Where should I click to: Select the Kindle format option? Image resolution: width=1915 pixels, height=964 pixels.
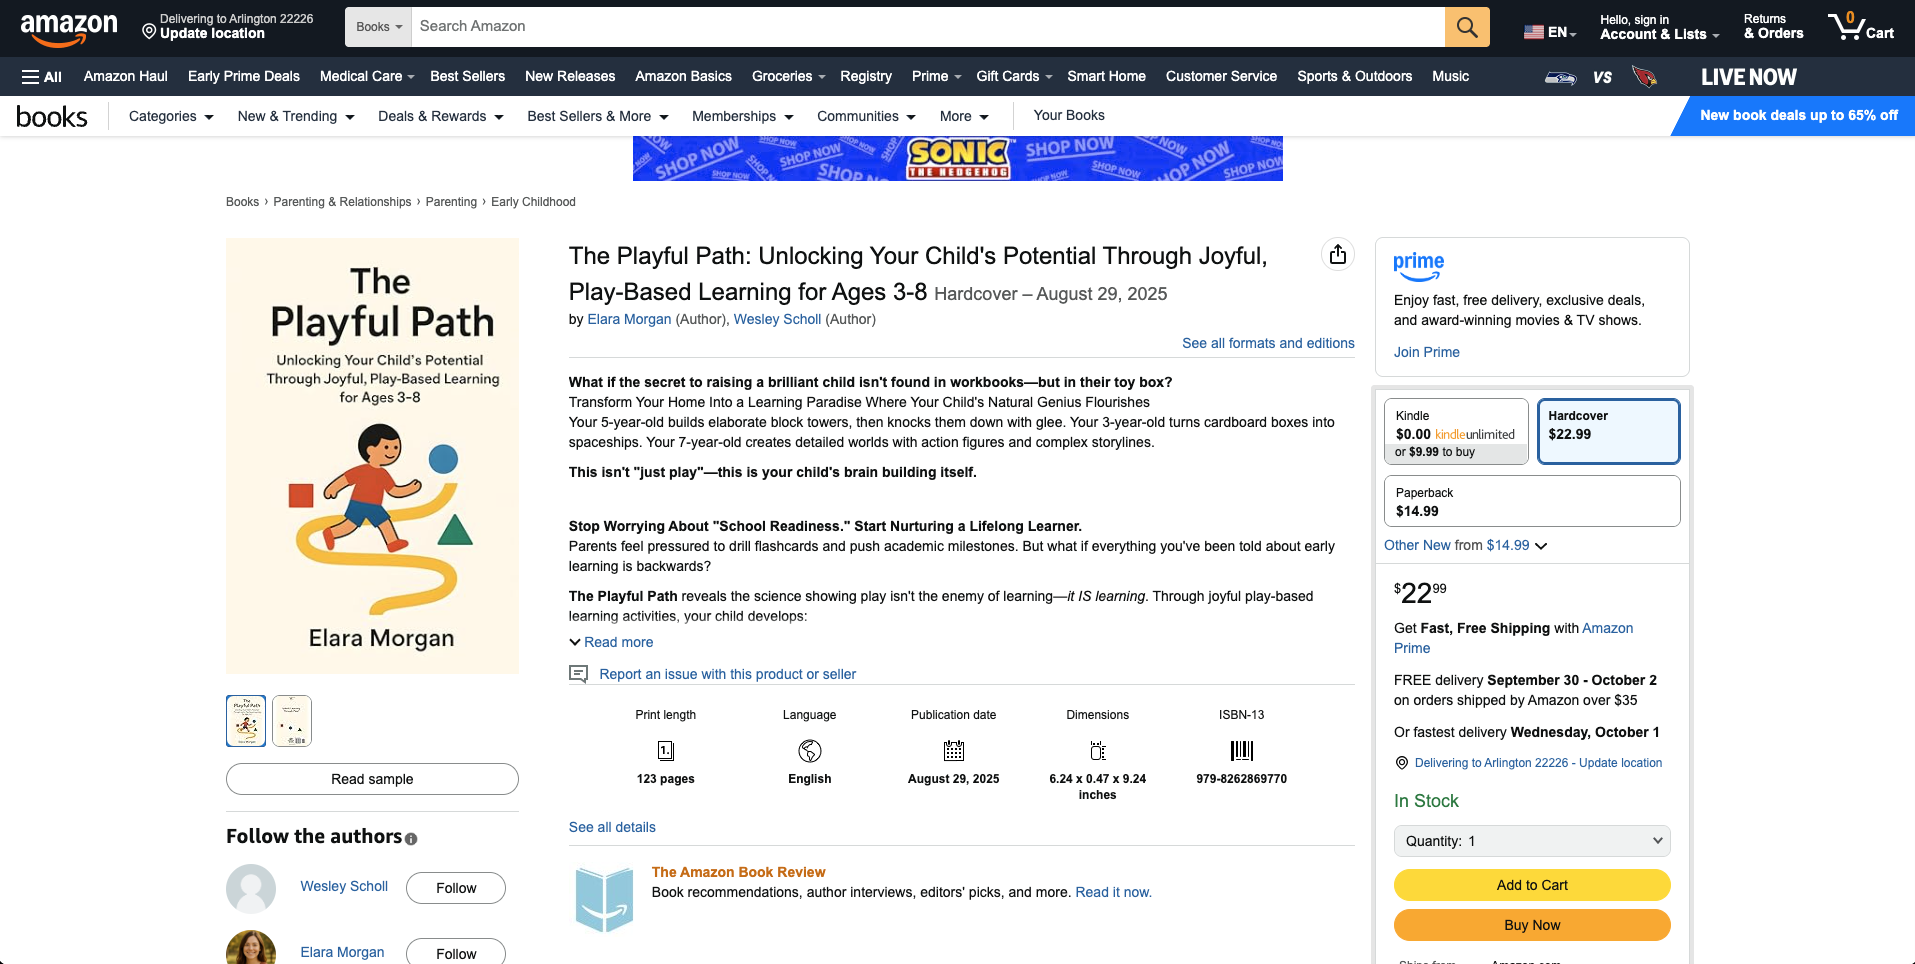(1455, 432)
